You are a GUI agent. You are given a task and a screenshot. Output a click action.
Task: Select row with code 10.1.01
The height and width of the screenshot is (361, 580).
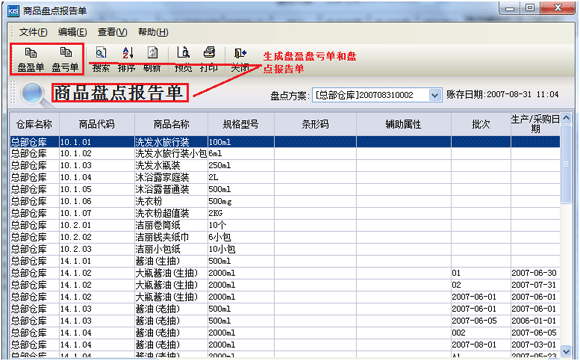tap(285, 142)
